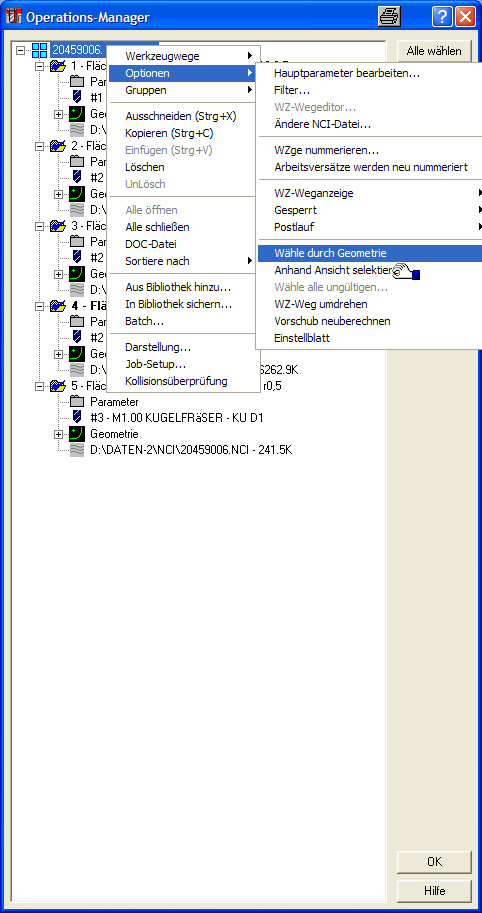Click the Parameter folder icon under operation 5
This screenshot has height=913, width=482.
pyautogui.click(x=77, y=401)
